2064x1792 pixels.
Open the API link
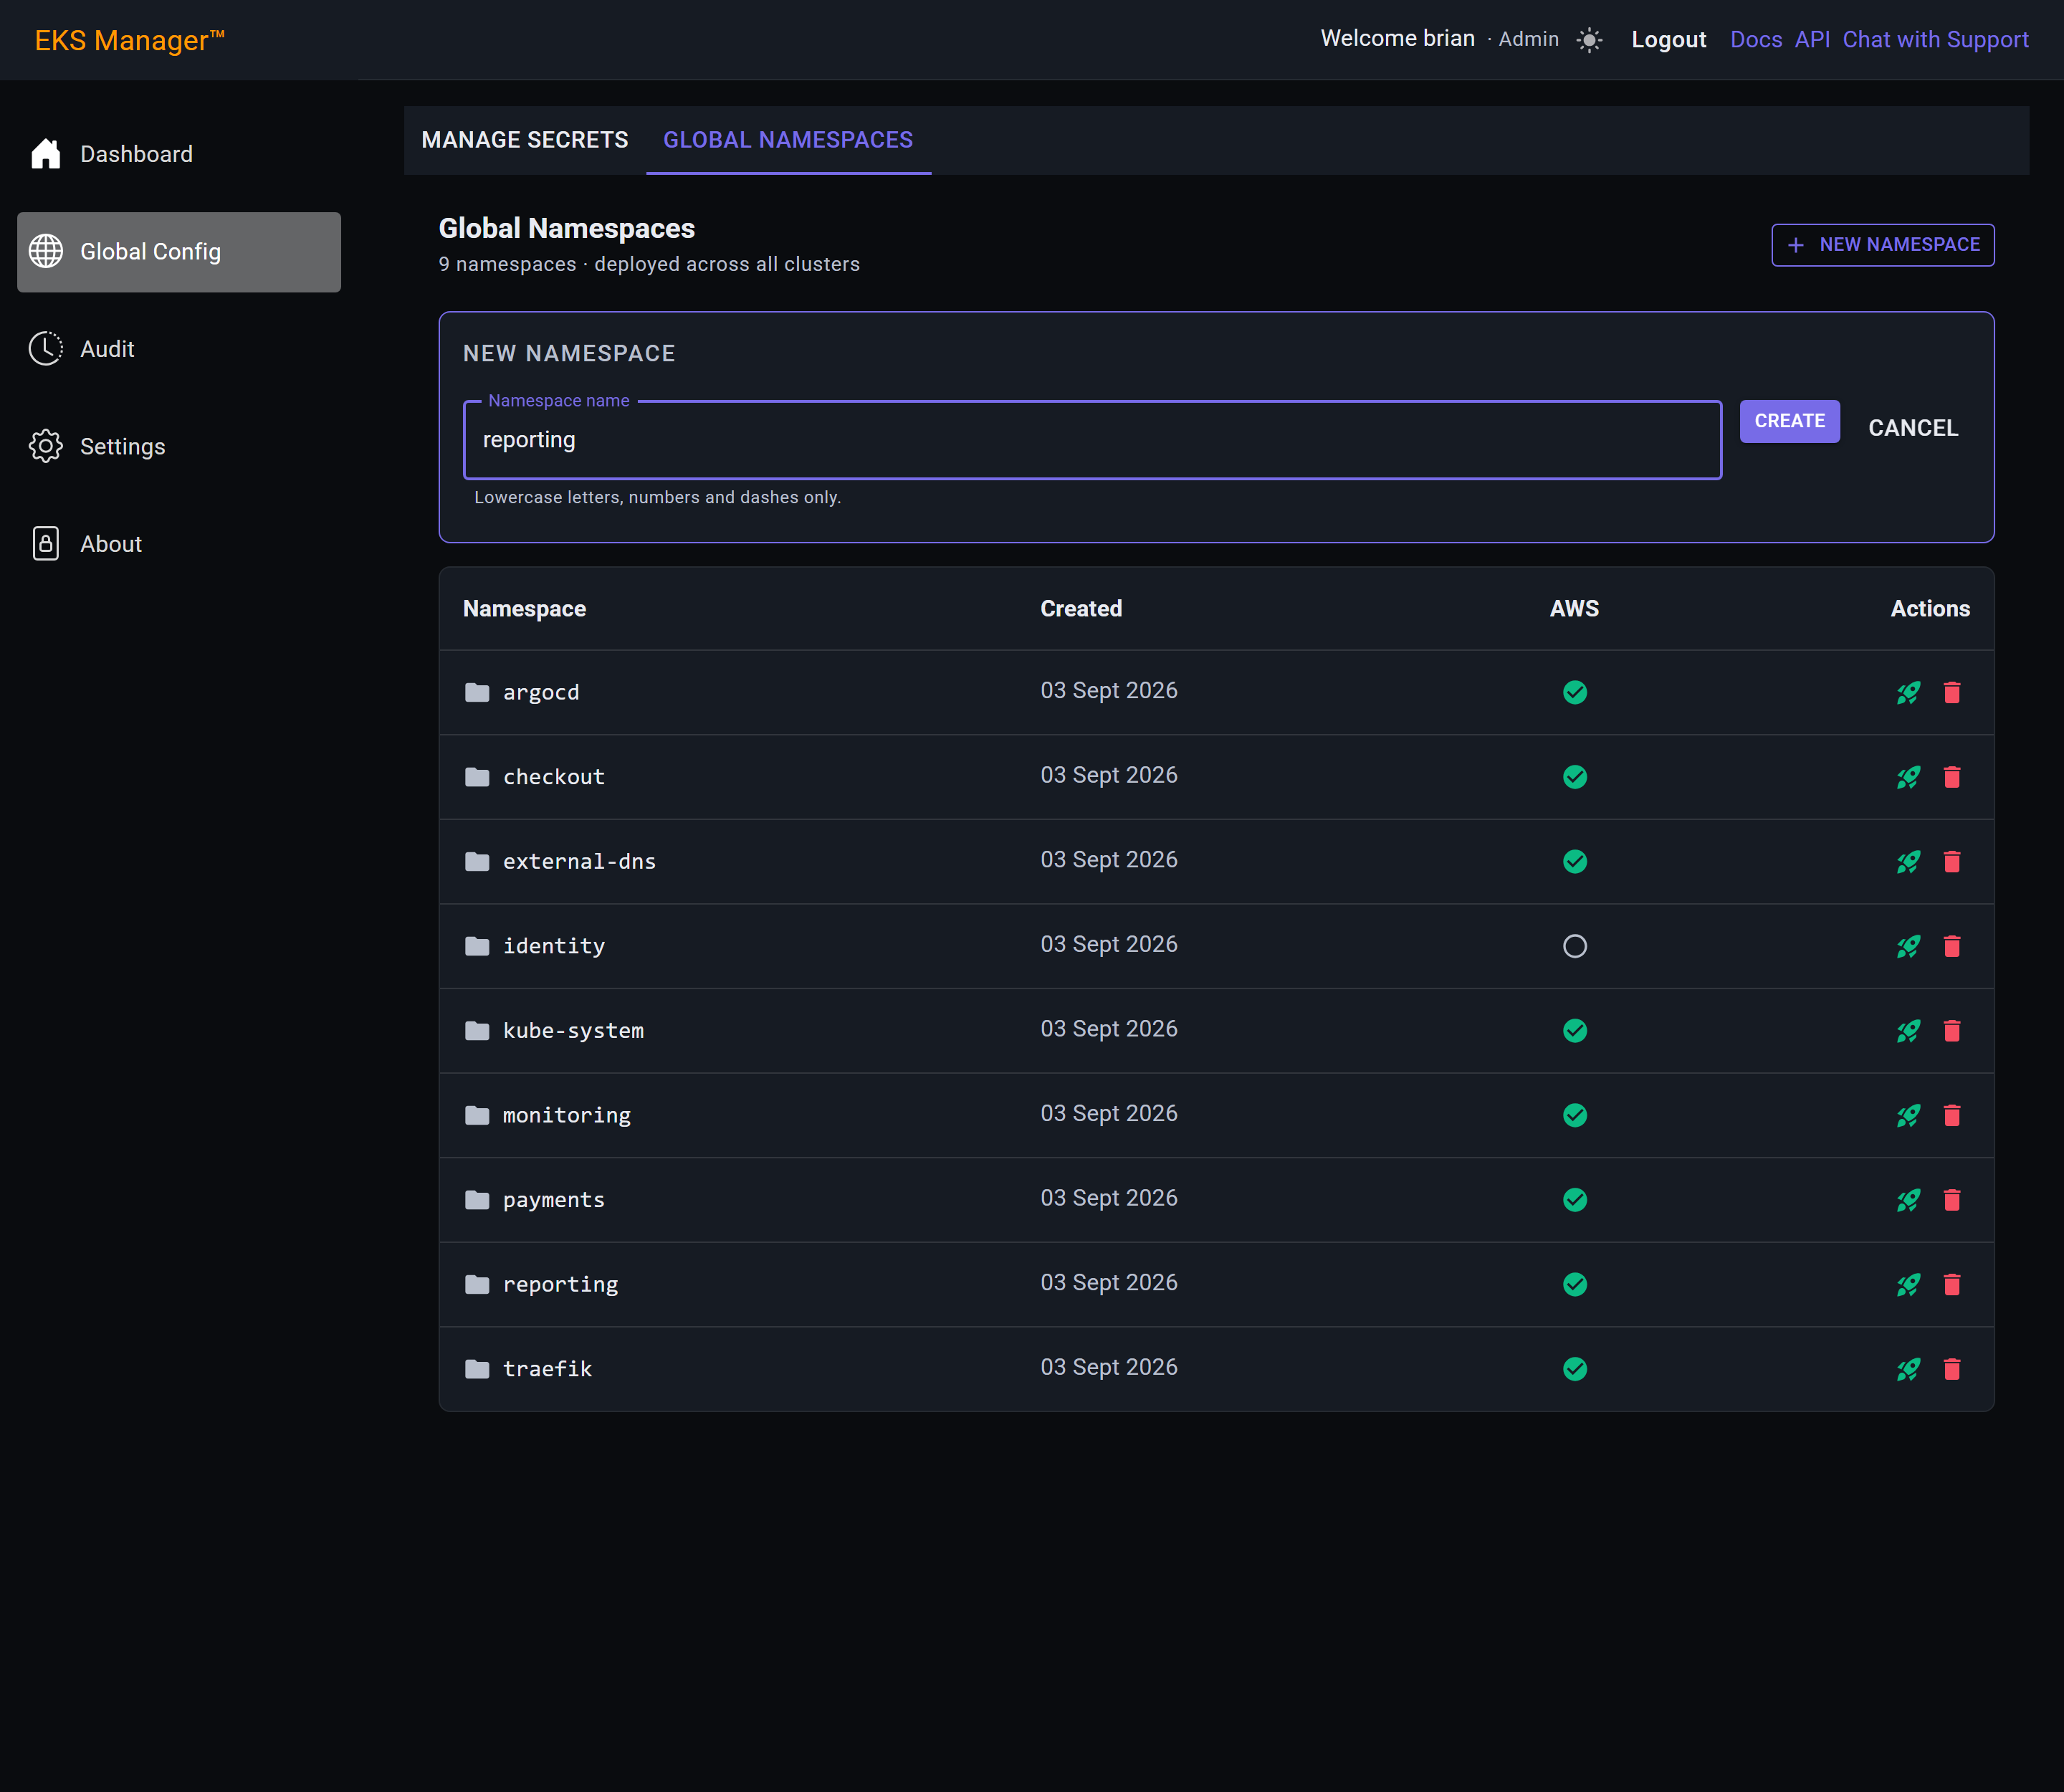click(1812, 40)
